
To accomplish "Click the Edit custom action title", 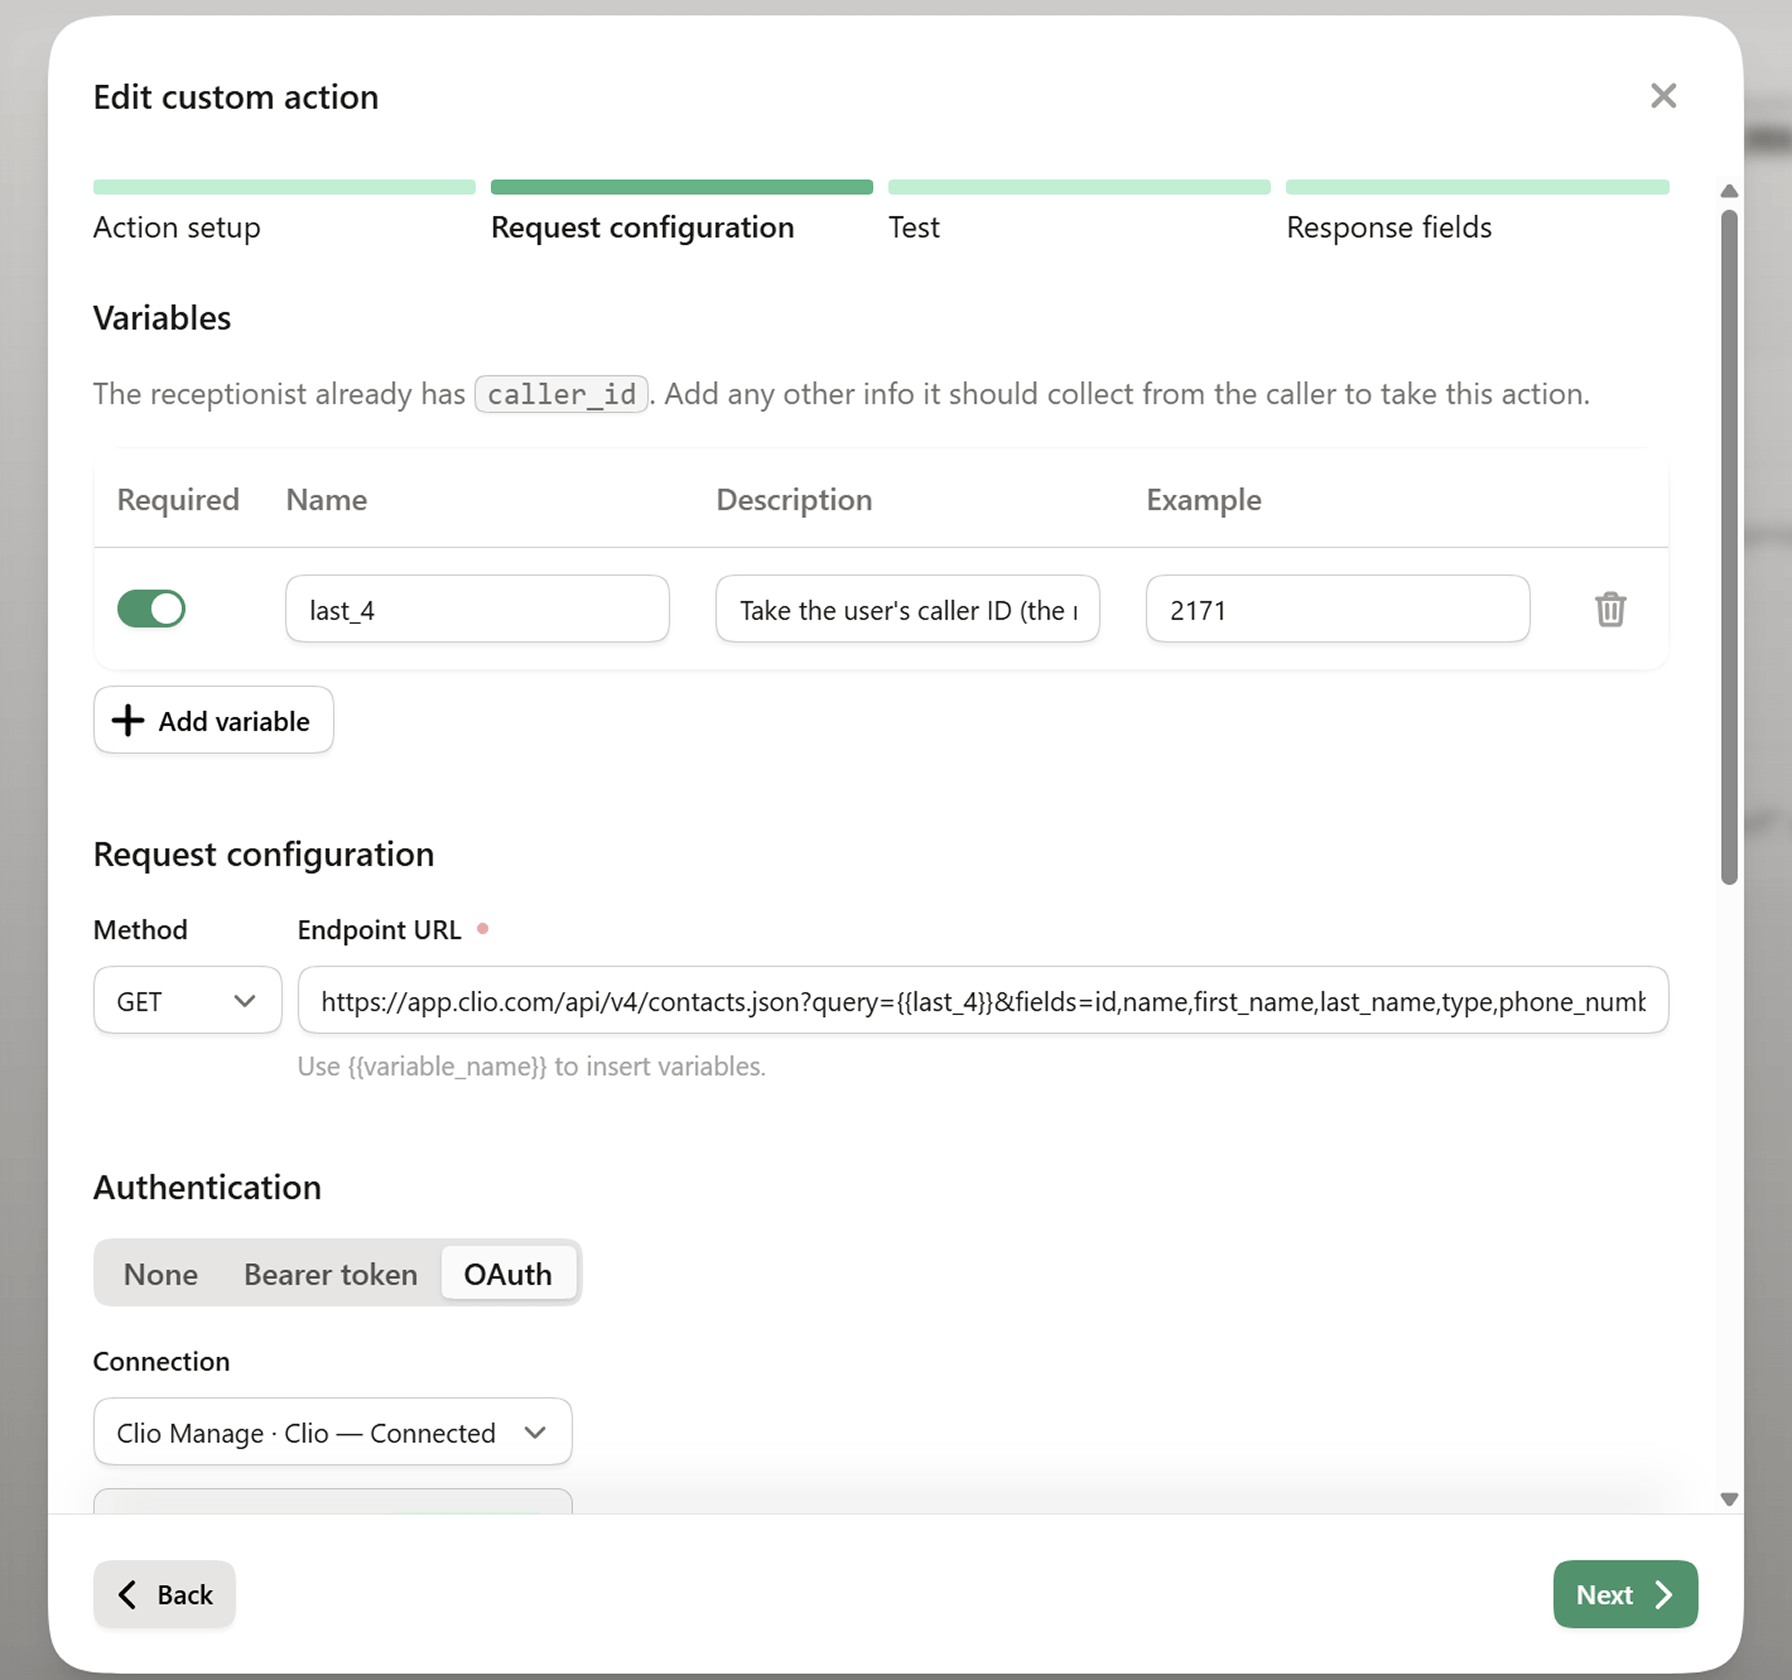I will [236, 97].
